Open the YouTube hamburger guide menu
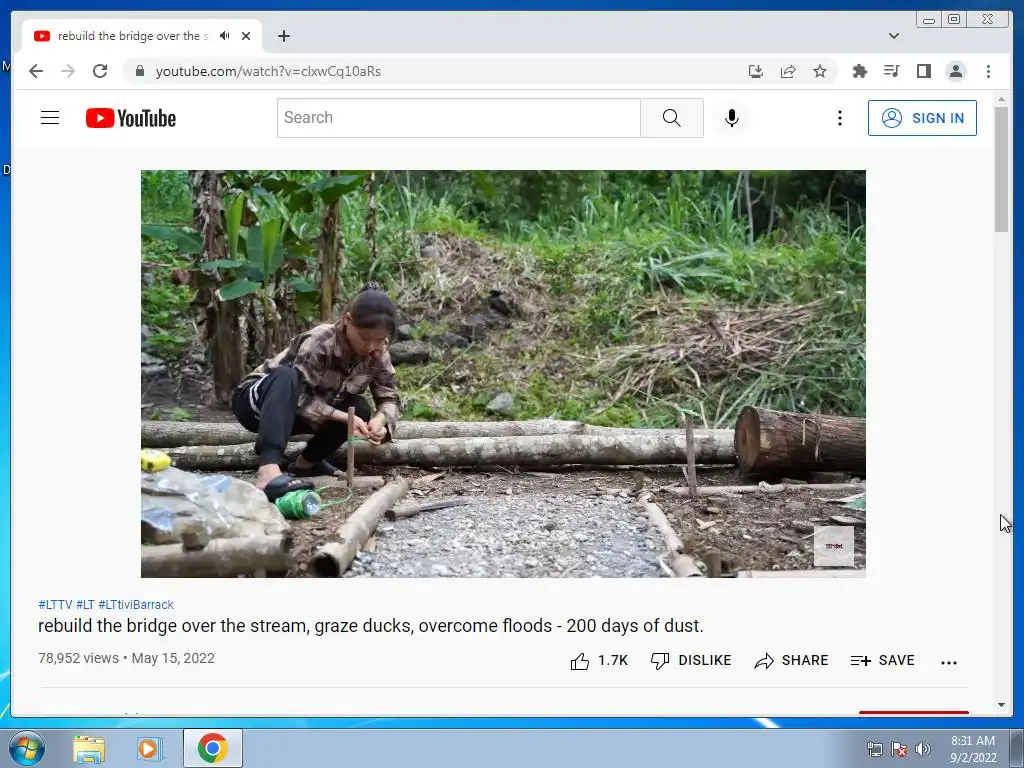This screenshot has width=1024, height=768. (x=50, y=118)
